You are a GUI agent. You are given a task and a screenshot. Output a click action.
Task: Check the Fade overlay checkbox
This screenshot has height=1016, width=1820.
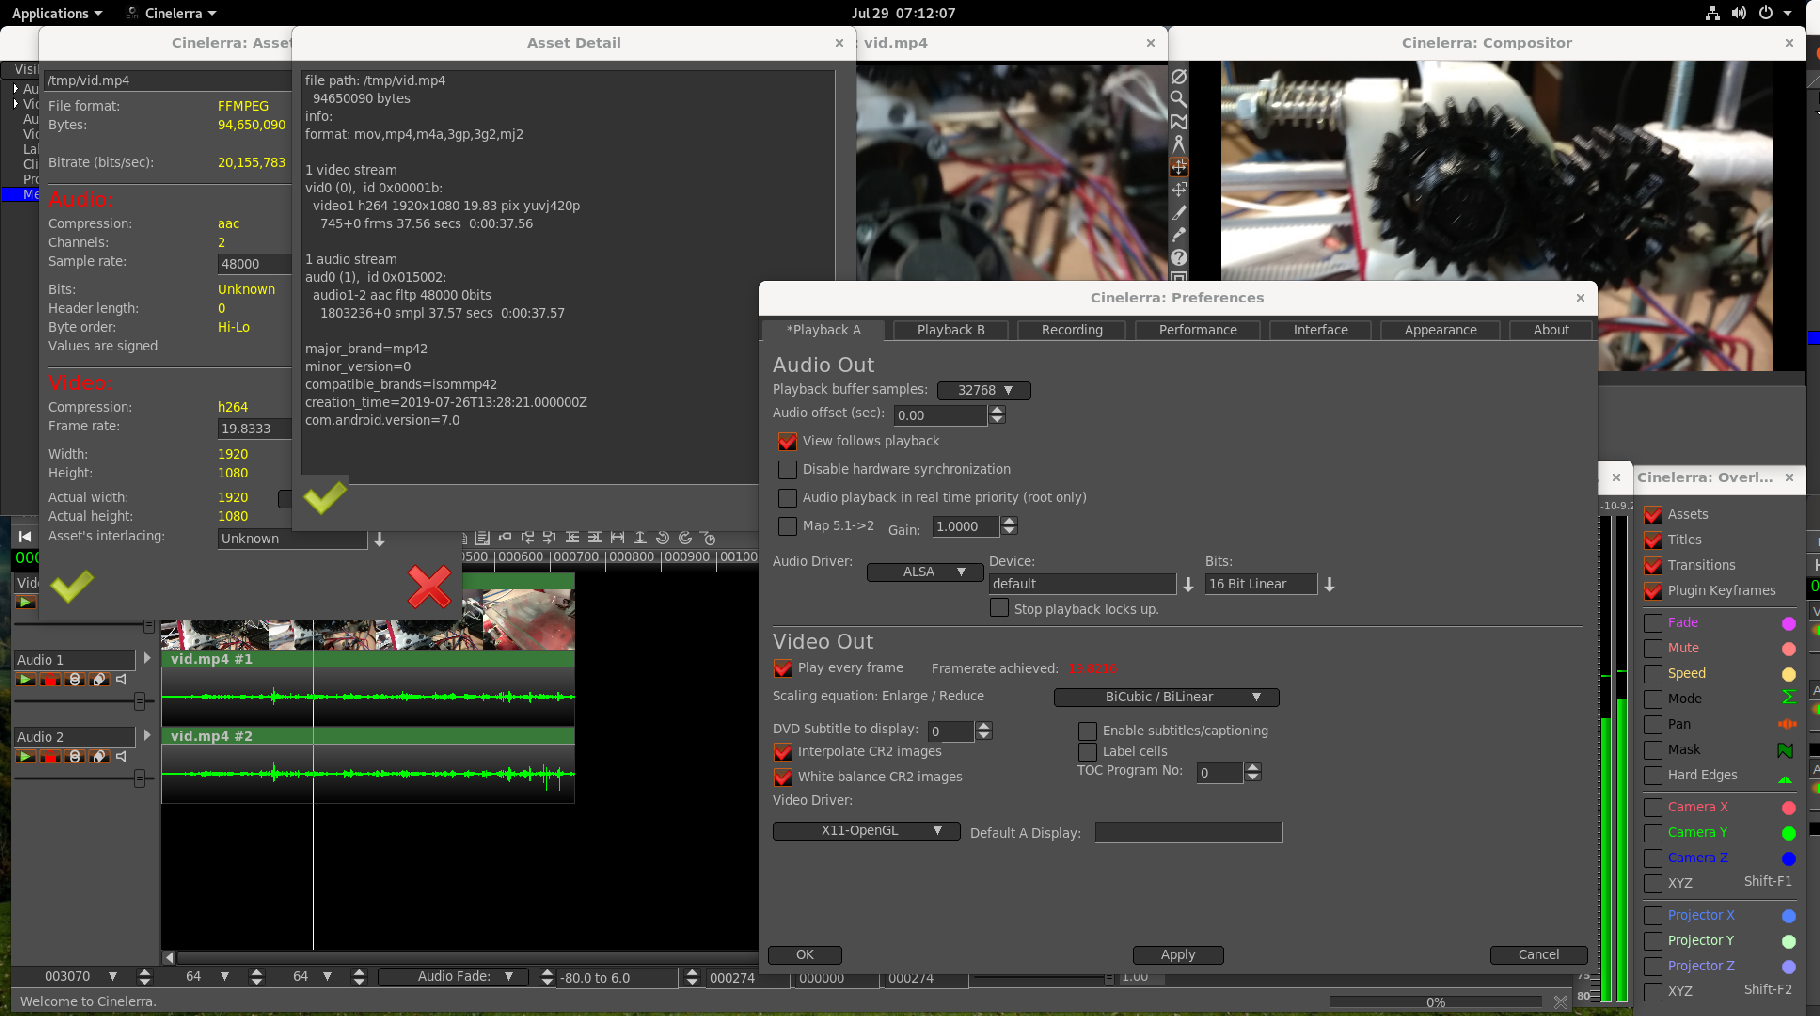(1653, 623)
